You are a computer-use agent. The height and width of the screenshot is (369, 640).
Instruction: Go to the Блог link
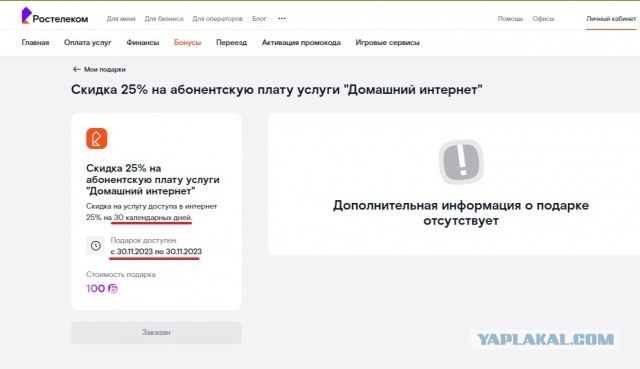coord(259,19)
